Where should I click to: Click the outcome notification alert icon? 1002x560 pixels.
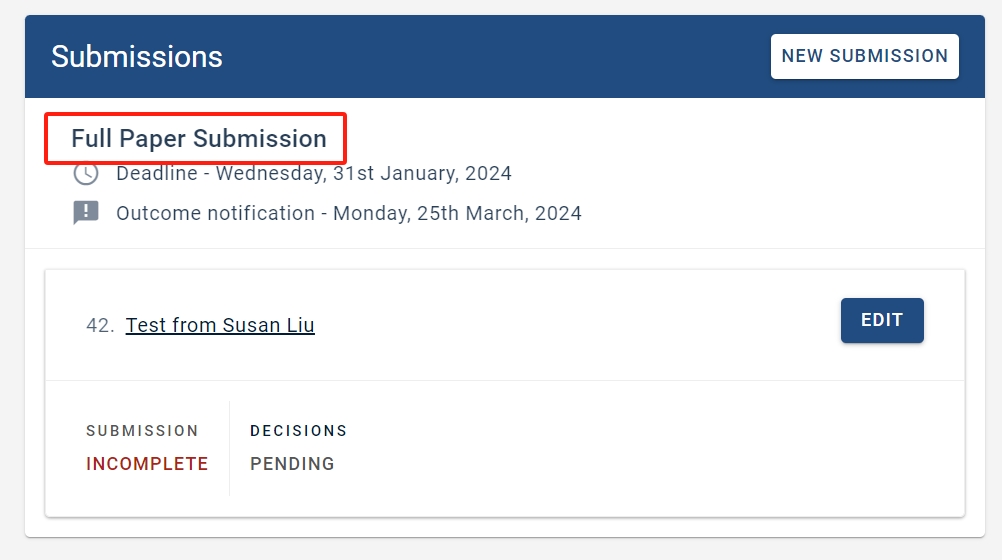pos(86,213)
